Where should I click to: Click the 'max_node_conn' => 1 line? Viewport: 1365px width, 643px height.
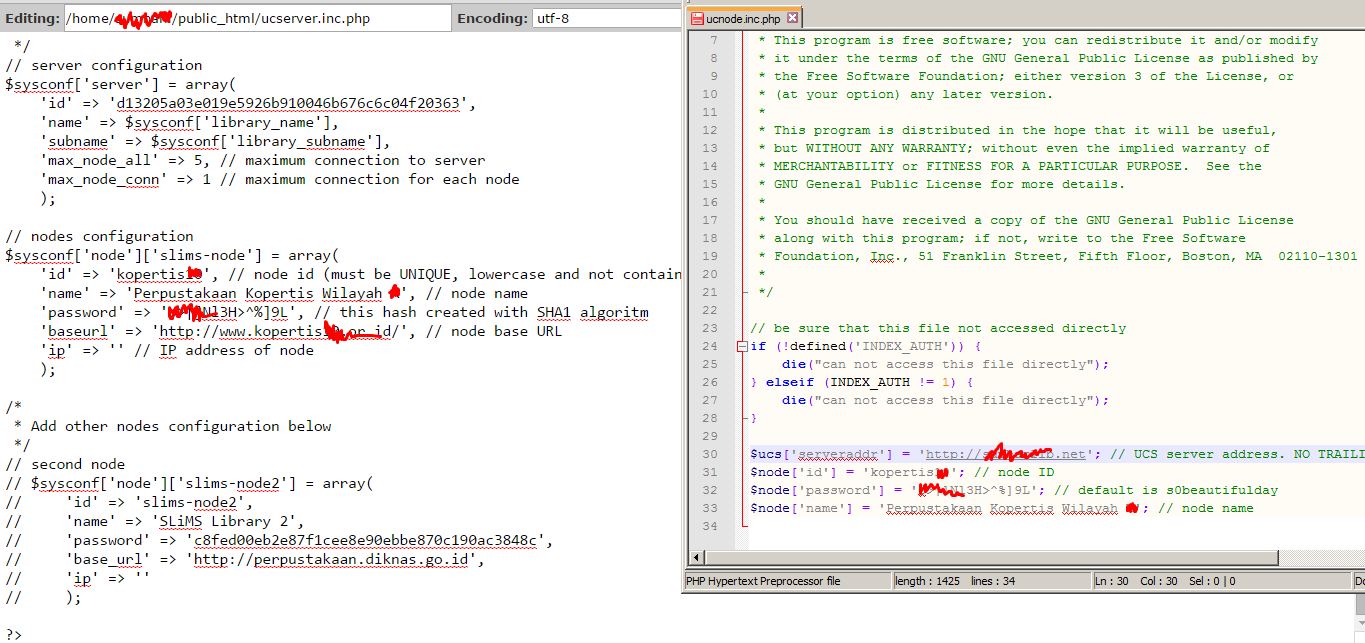(x=280, y=179)
